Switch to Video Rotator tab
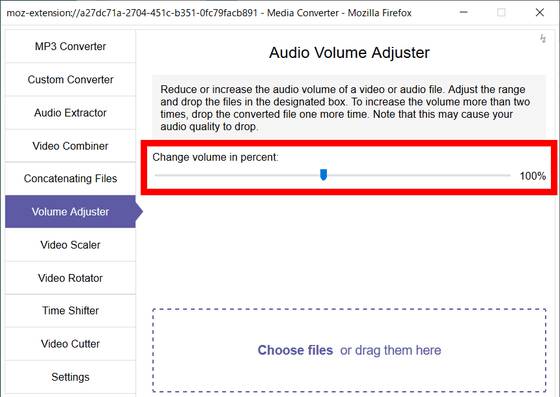The width and height of the screenshot is (560, 397). (x=70, y=278)
